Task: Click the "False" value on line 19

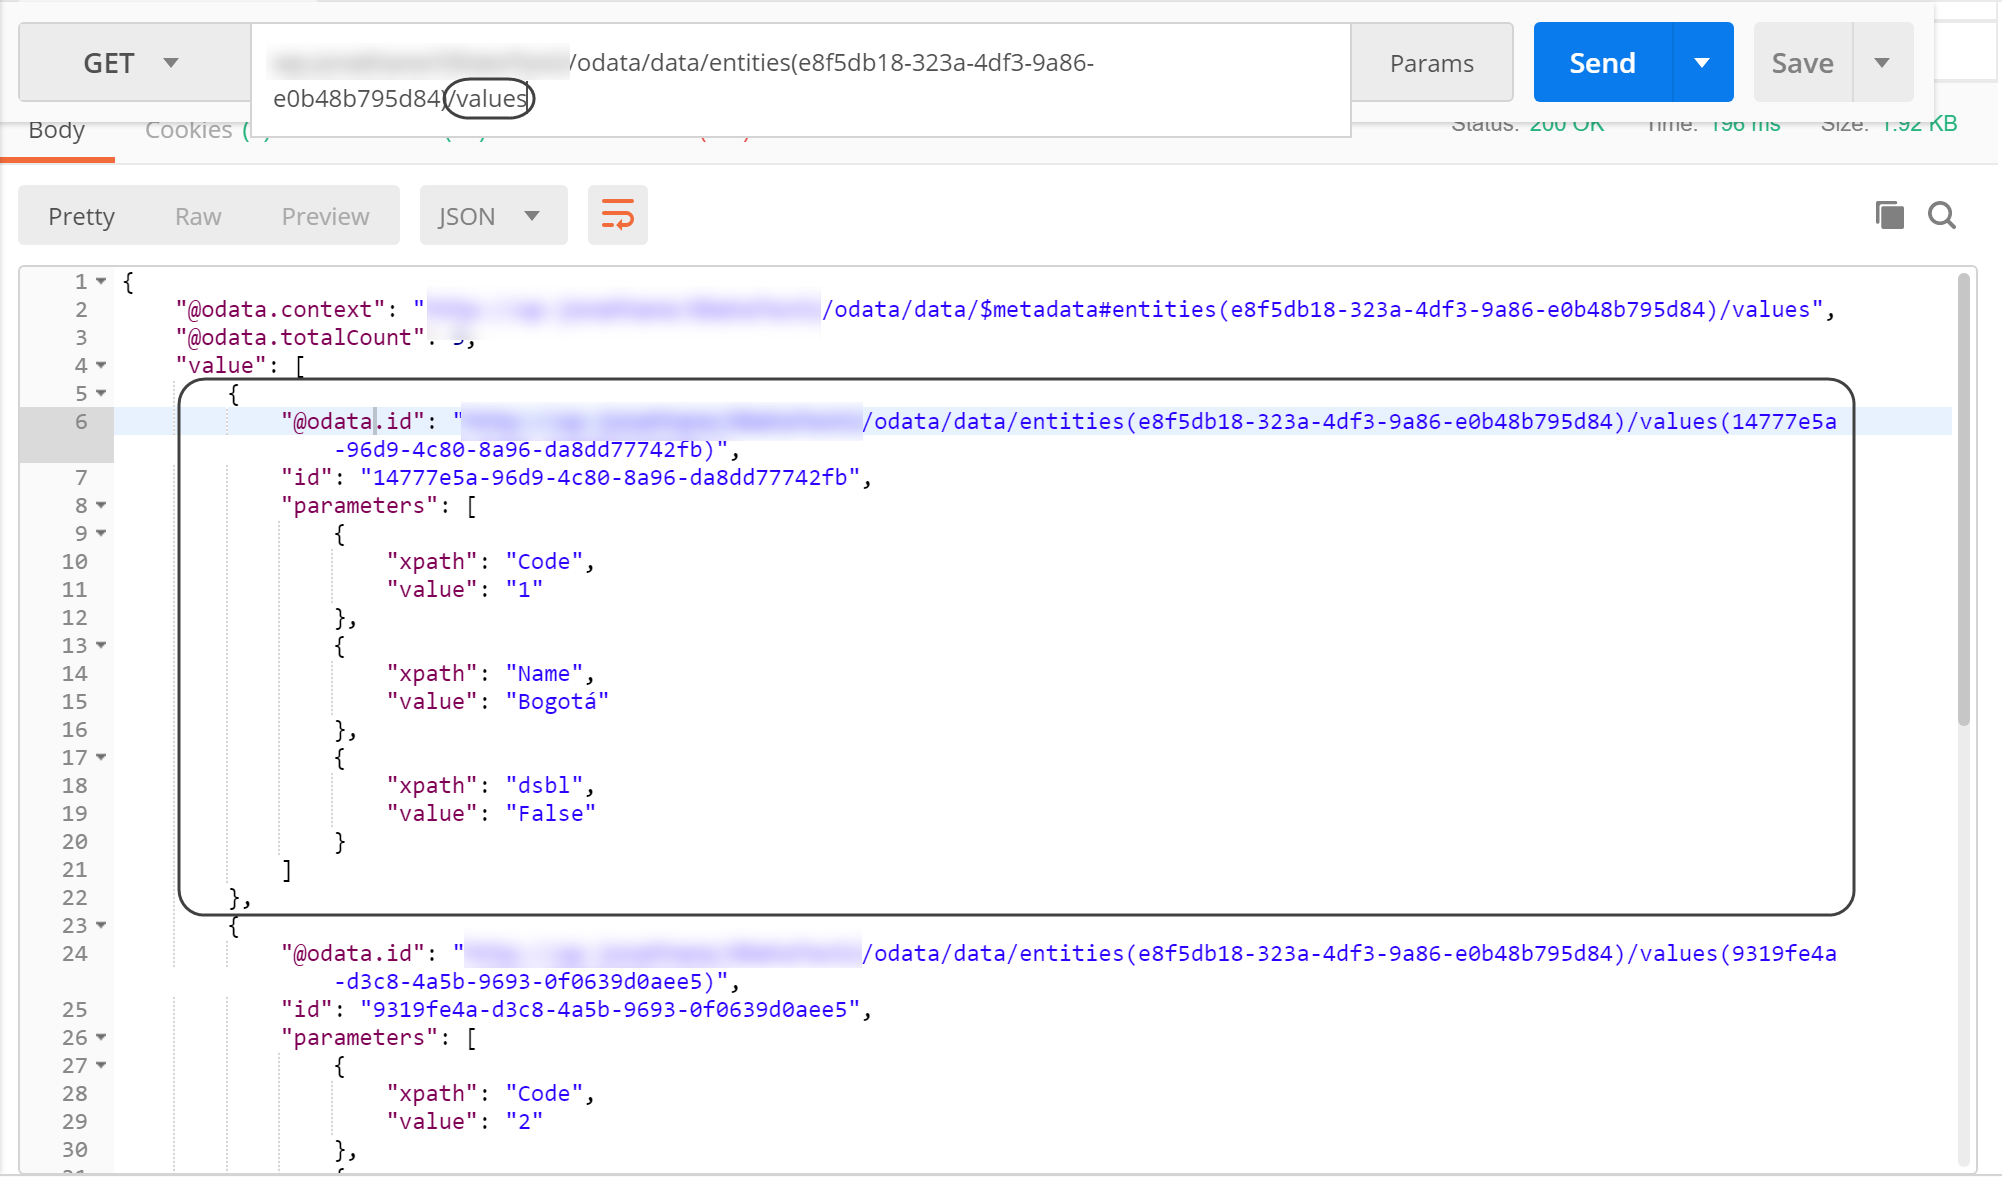Action: 550,814
